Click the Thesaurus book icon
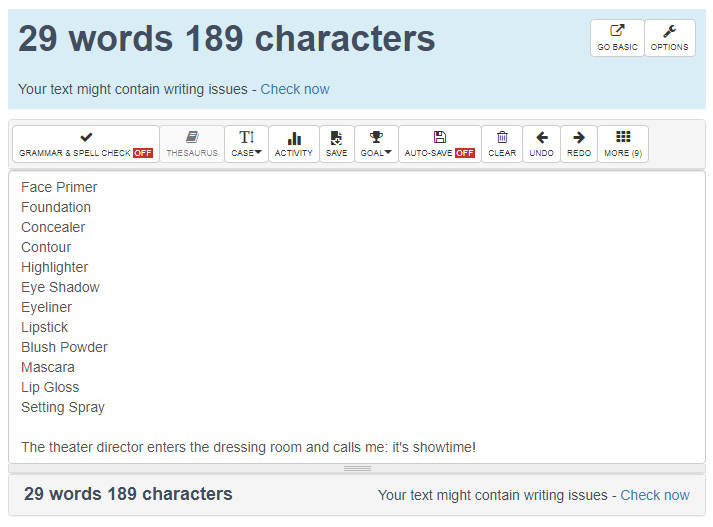 (x=192, y=138)
